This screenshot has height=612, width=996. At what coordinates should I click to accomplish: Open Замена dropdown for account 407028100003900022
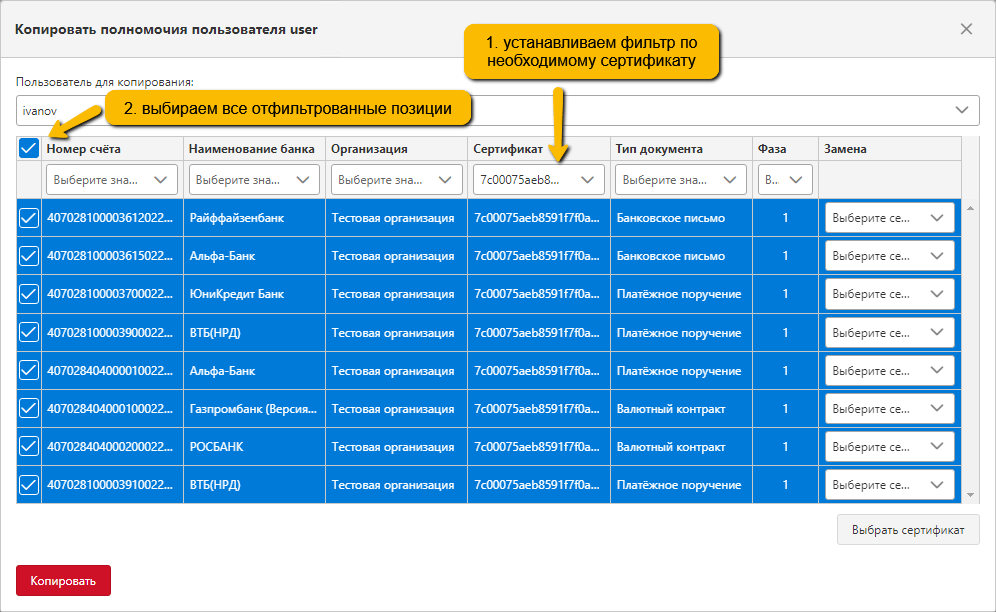point(889,332)
